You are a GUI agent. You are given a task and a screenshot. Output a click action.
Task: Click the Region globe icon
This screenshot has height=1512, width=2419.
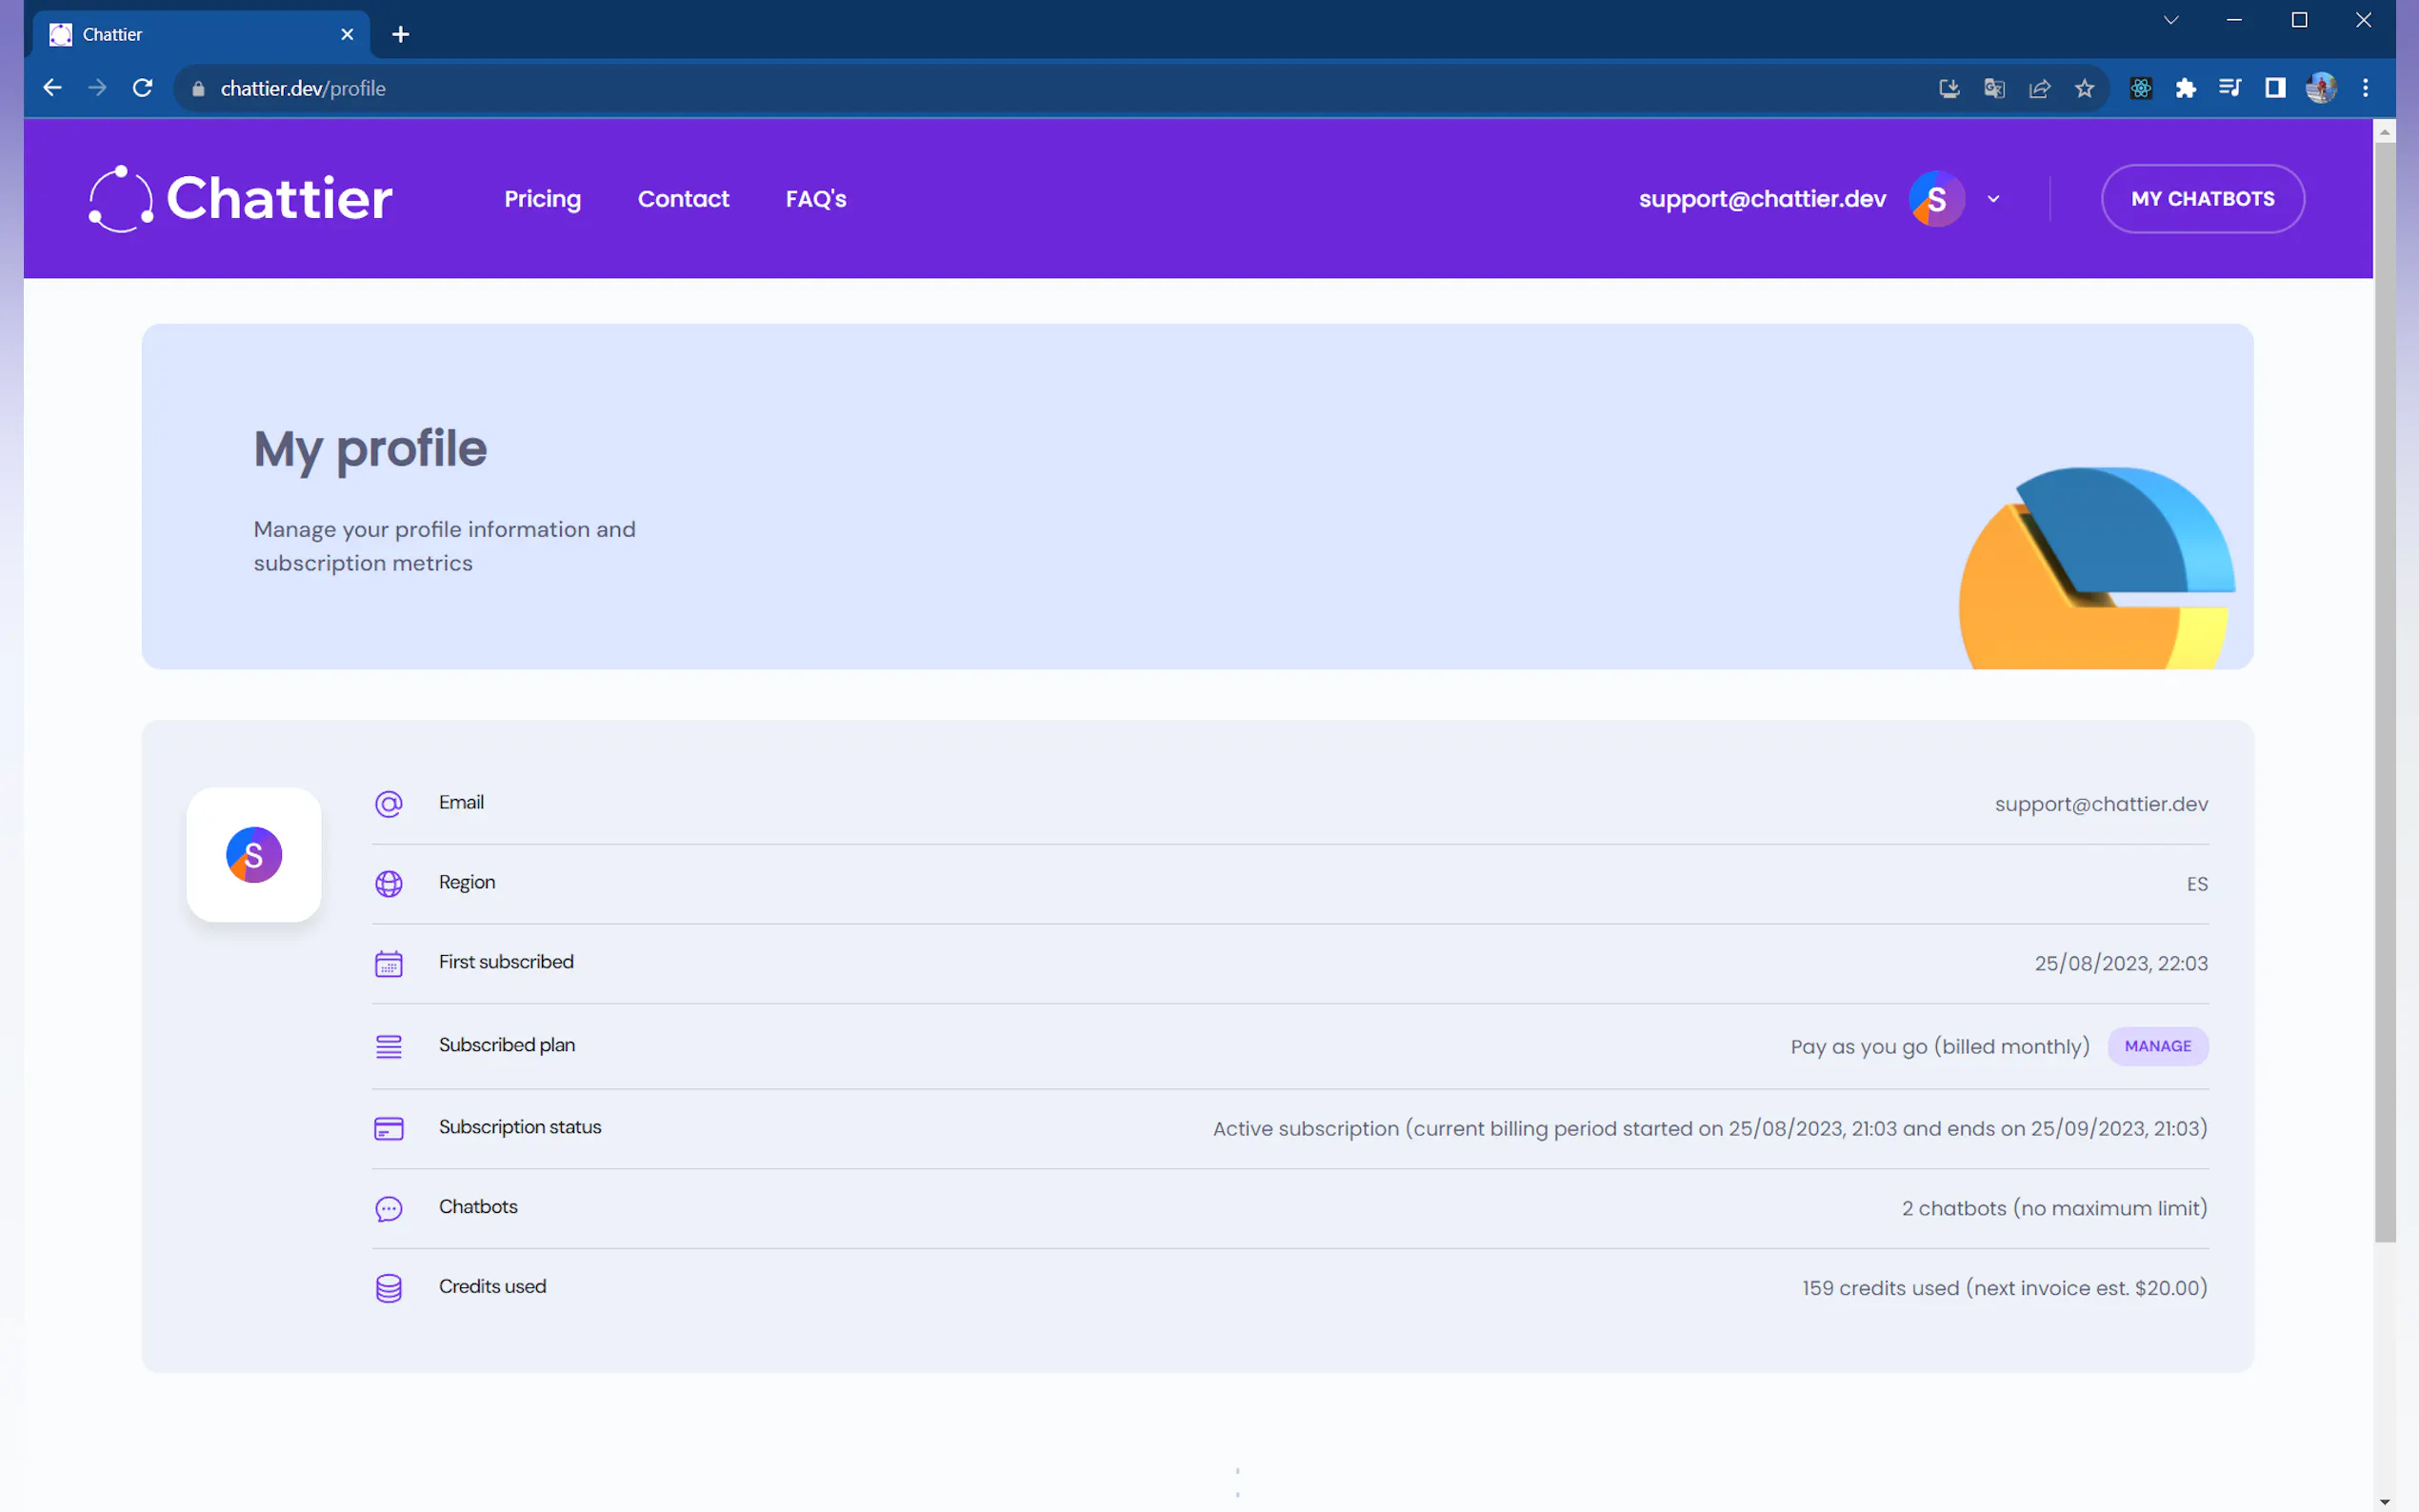pos(388,884)
